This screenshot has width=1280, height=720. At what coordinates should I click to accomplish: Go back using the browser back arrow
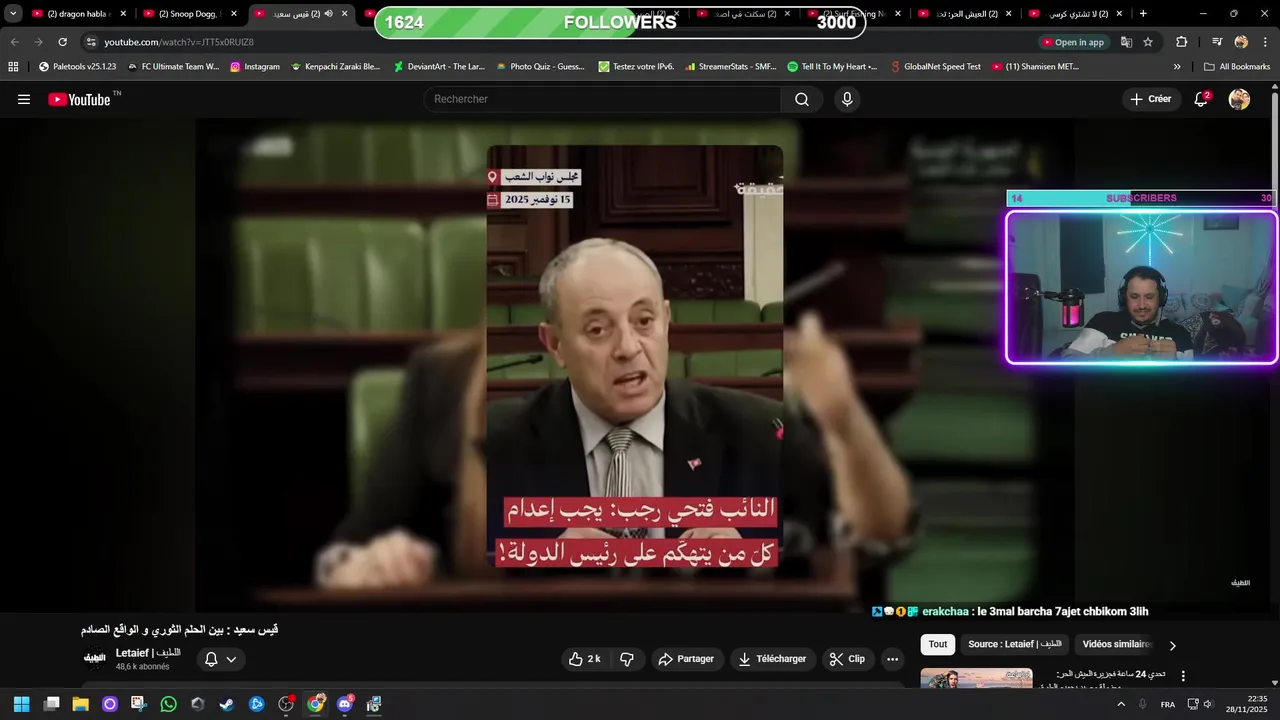coord(14,42)
